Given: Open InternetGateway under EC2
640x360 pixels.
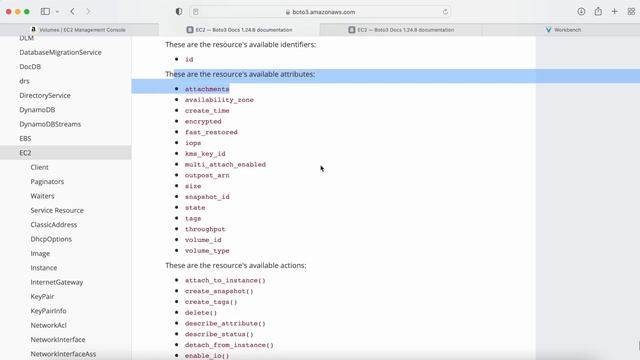Looking at the screenshot, I should point(57,282).
